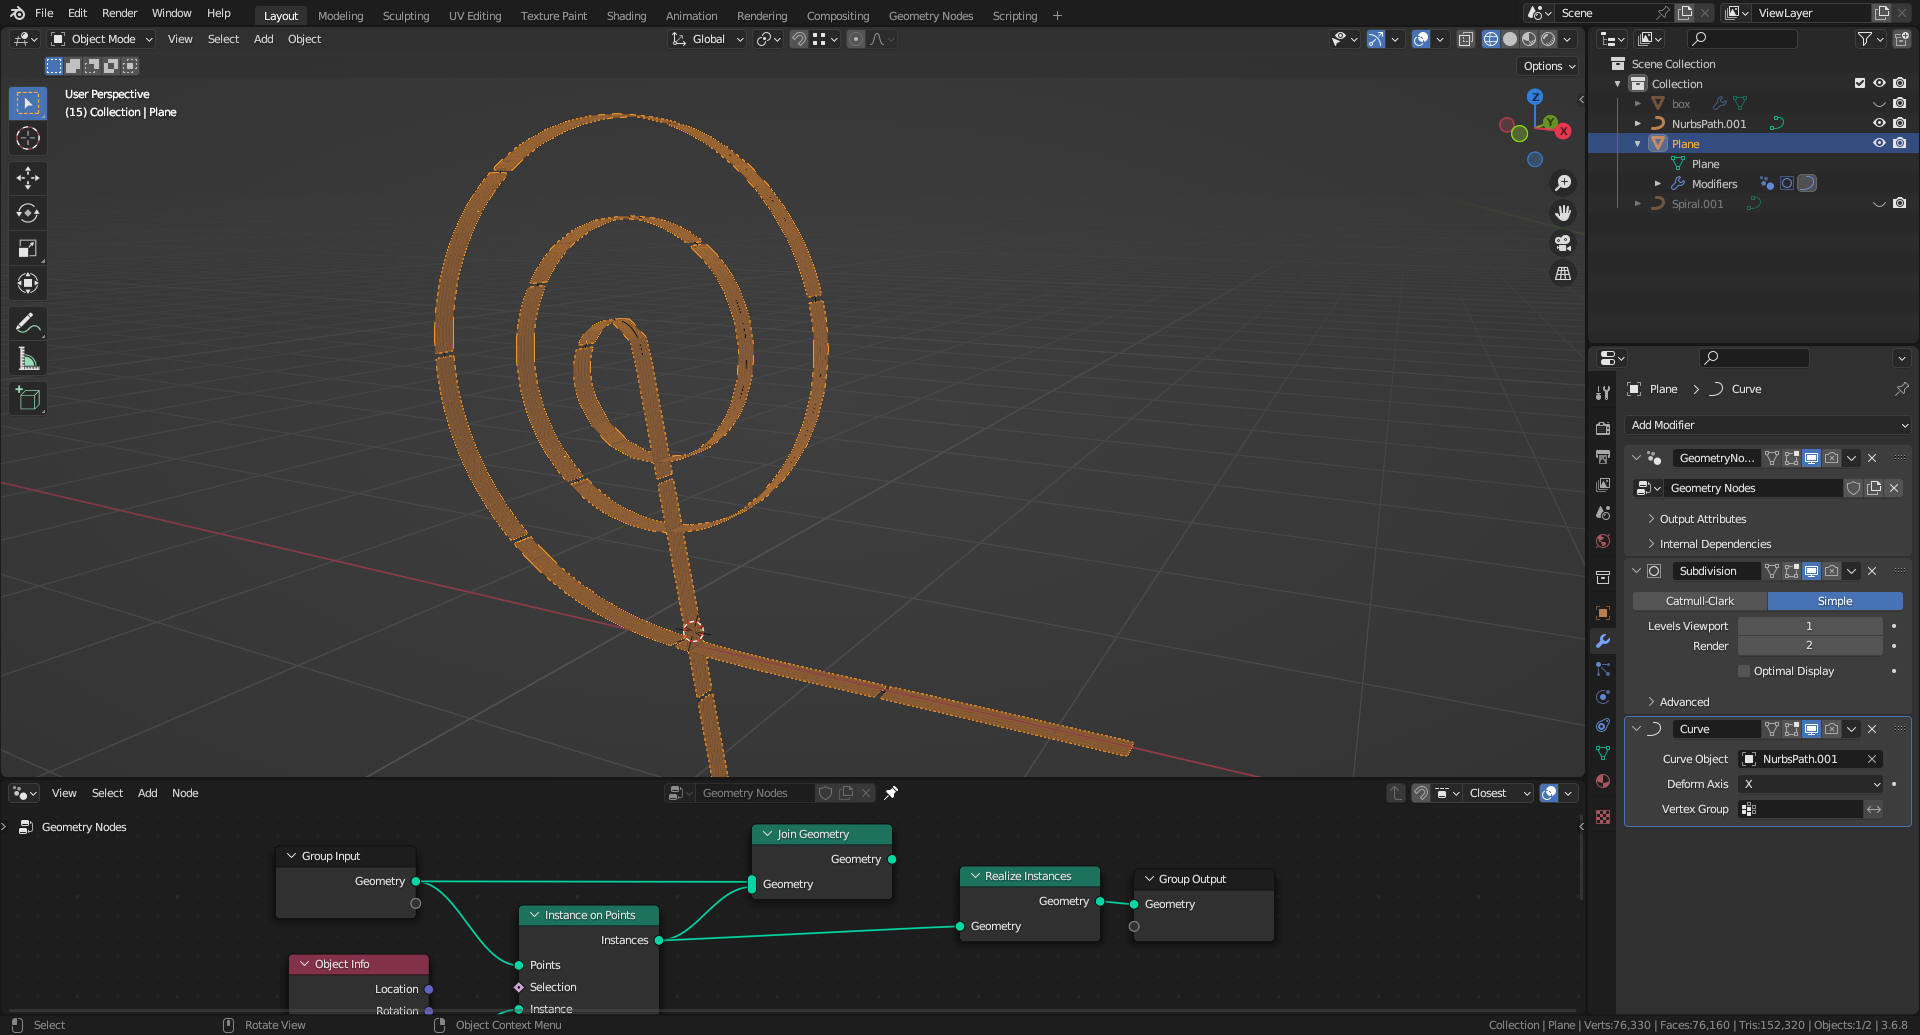The width and height of the screenshot is (1920, 1035).
Task: Click Render levels value field
Action: click(x=1810, y=646)
